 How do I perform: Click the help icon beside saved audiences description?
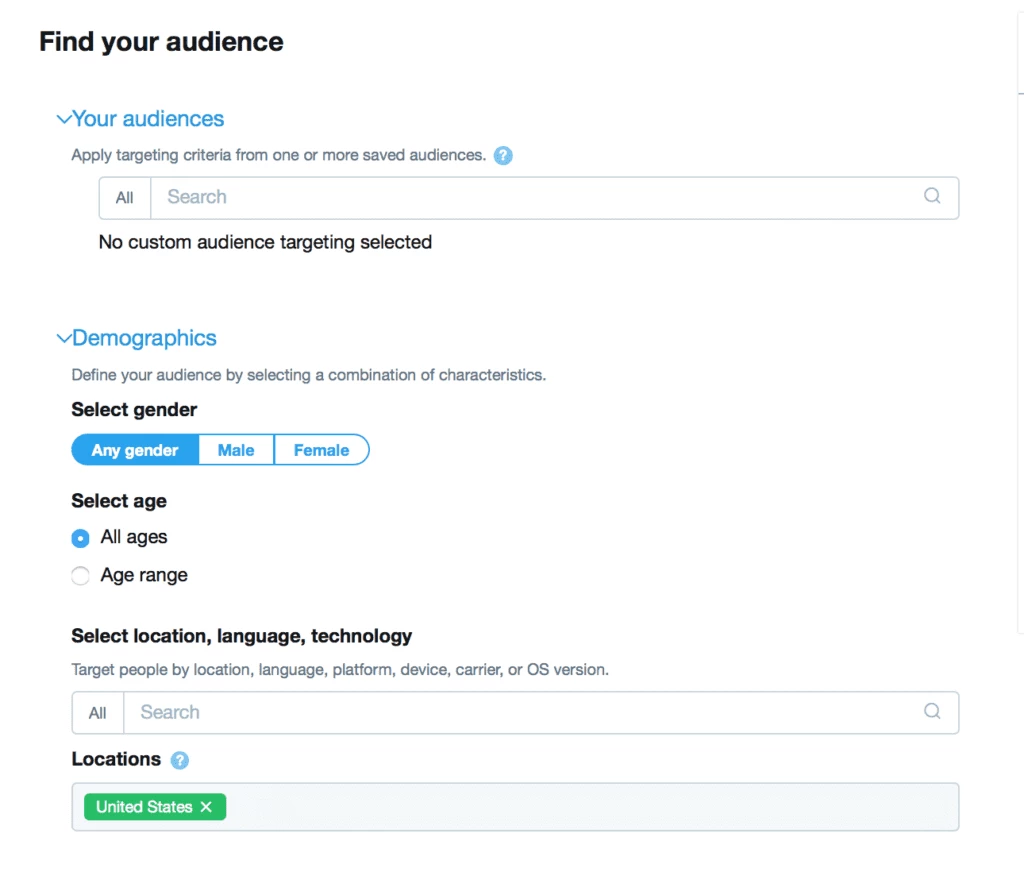503,155
